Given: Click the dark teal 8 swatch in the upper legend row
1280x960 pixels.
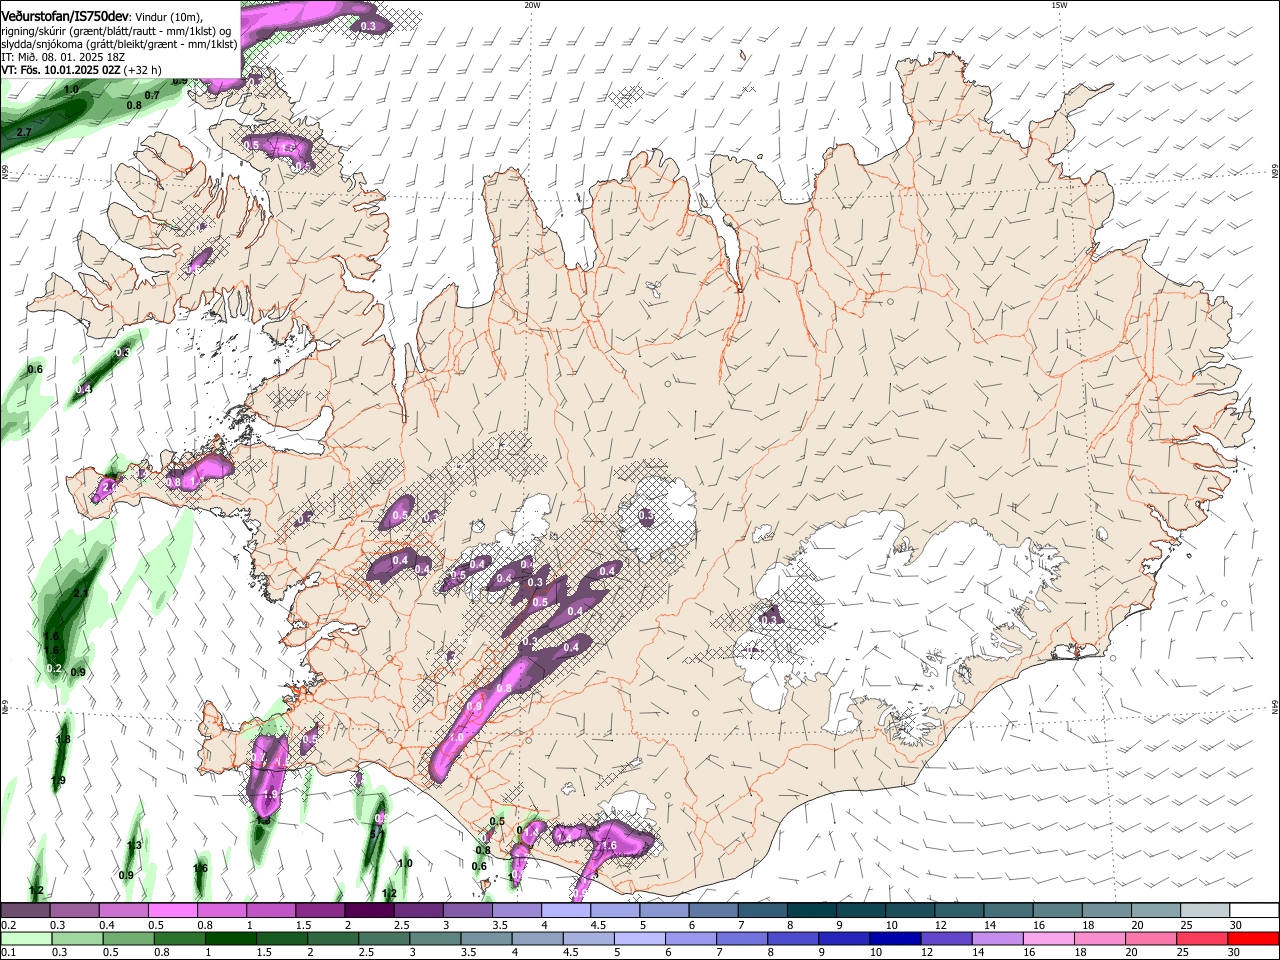Looking at the screenshot, I should click(x=811, y=911).
